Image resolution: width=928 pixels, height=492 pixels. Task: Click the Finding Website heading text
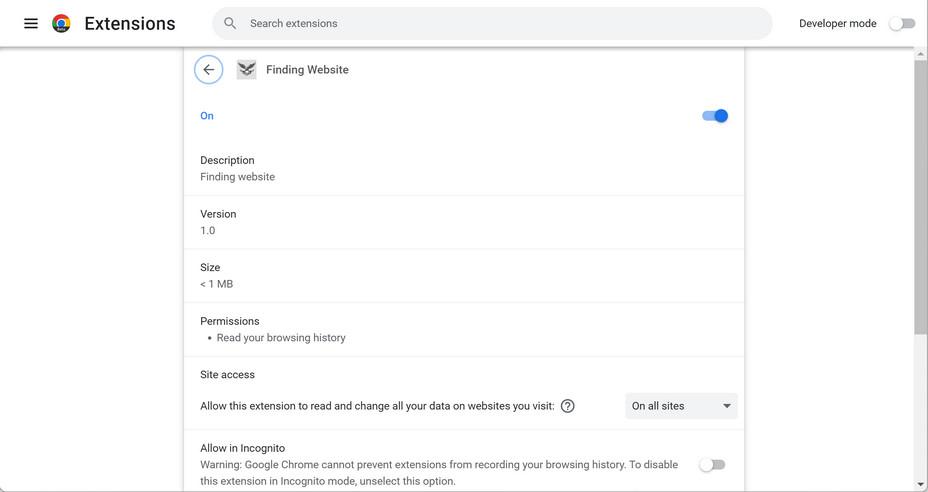307,70
